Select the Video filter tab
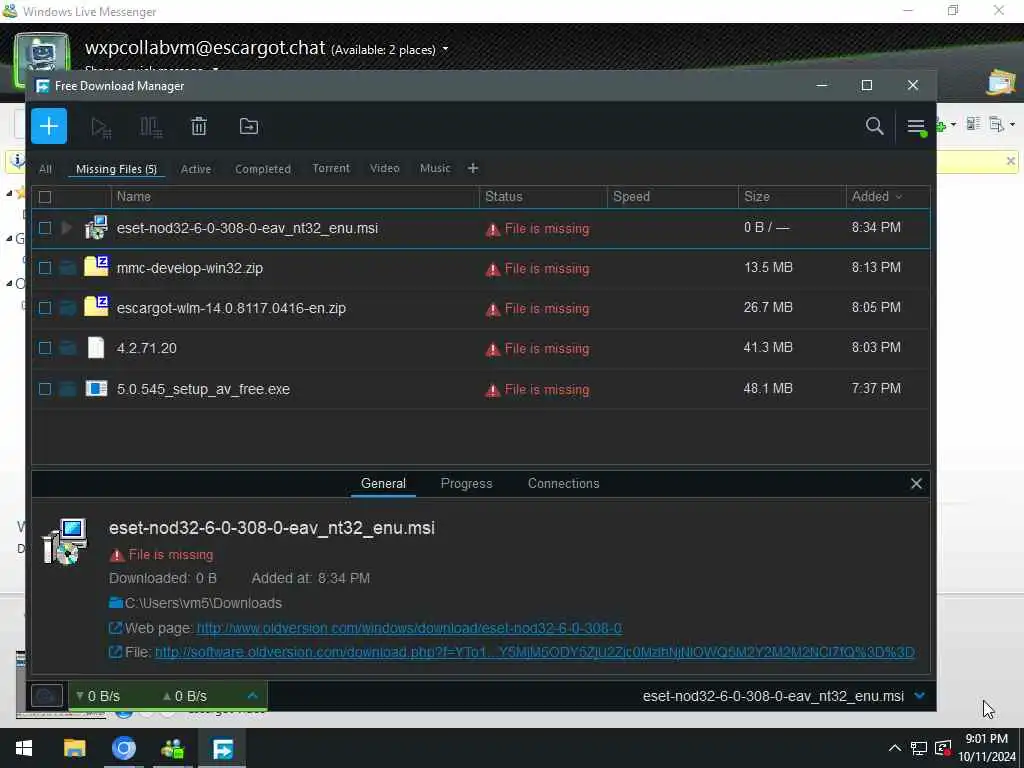Screen dimensions: 1024x768 [x=385, y=168]
